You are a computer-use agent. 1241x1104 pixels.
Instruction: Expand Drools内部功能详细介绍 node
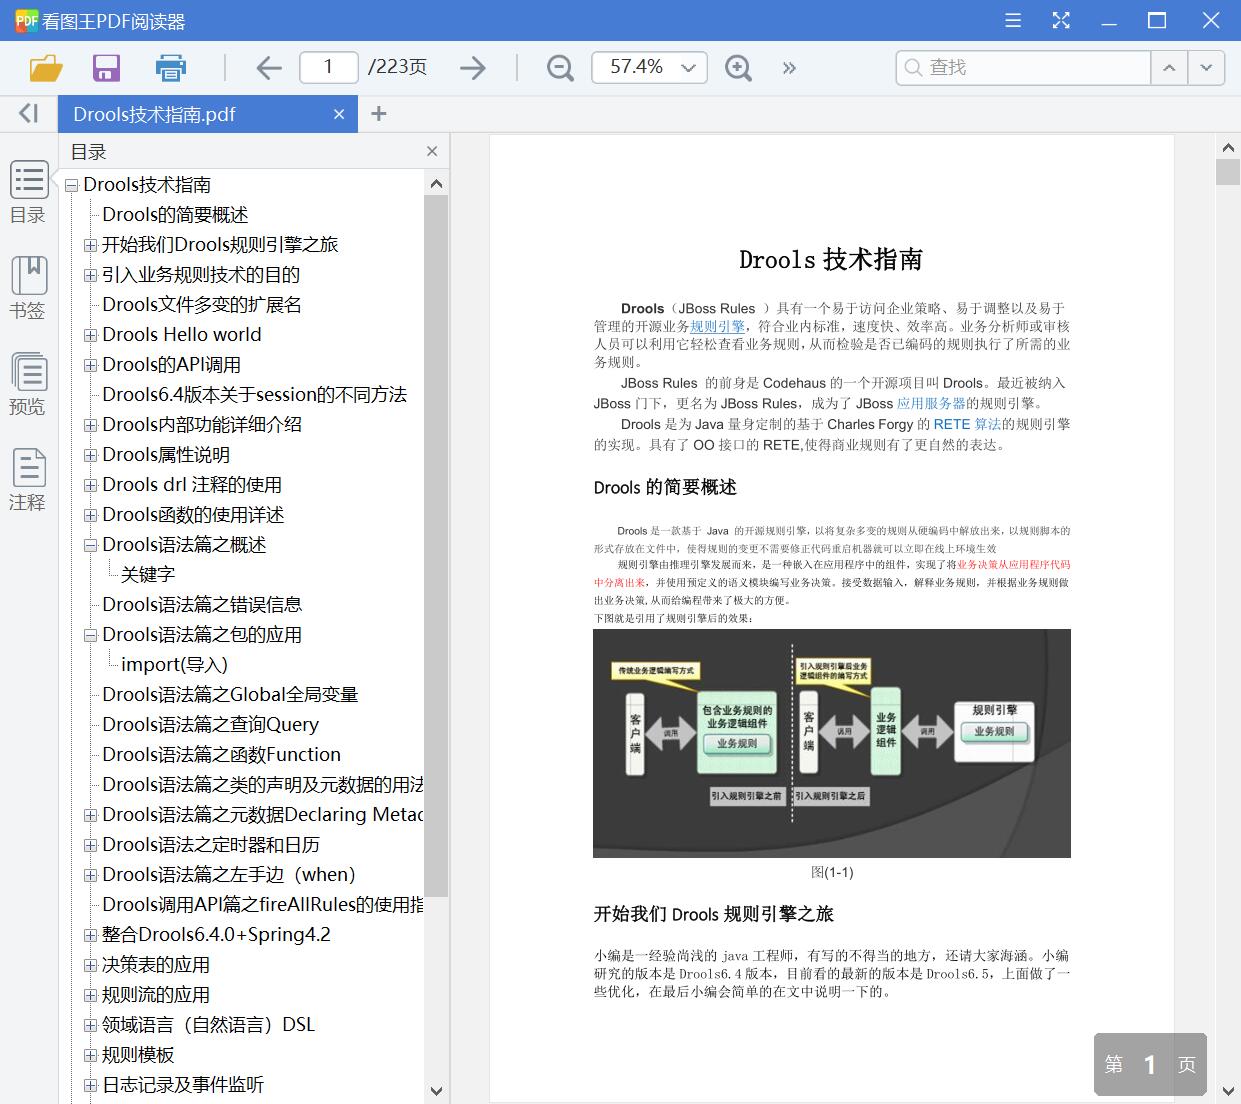click(90, 425)
